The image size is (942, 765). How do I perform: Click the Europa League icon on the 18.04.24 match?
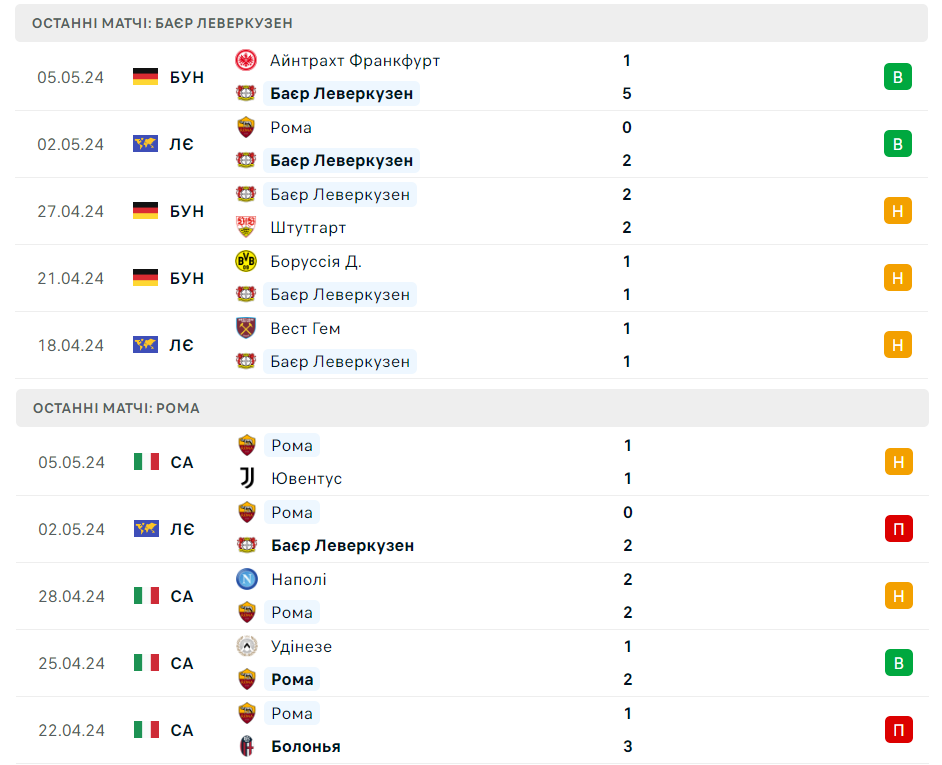click(x=146, y=345)
